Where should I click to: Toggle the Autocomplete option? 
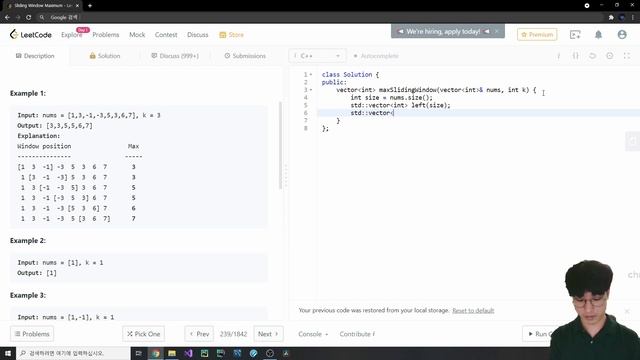point(376,56)
